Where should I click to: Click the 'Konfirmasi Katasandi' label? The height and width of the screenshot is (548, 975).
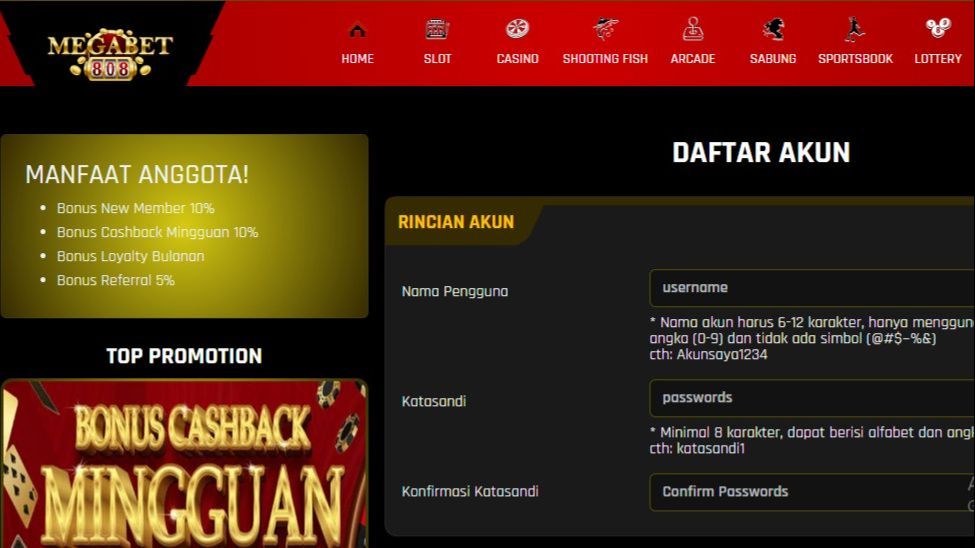pyautogui.click(x=470, y=491)
